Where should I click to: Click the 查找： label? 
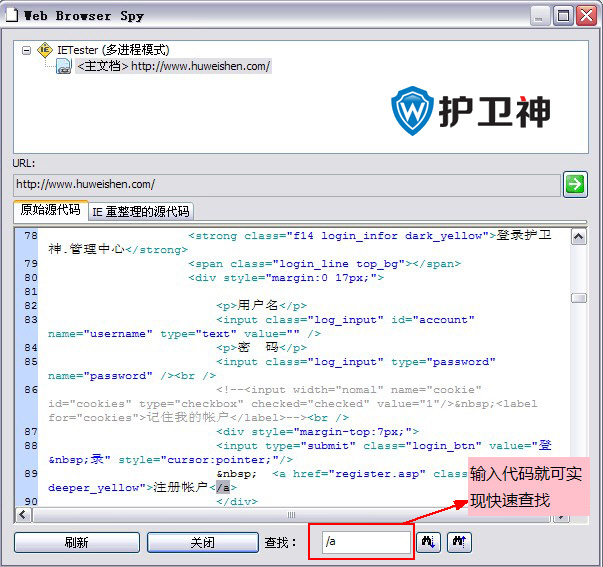coord(280,542)
